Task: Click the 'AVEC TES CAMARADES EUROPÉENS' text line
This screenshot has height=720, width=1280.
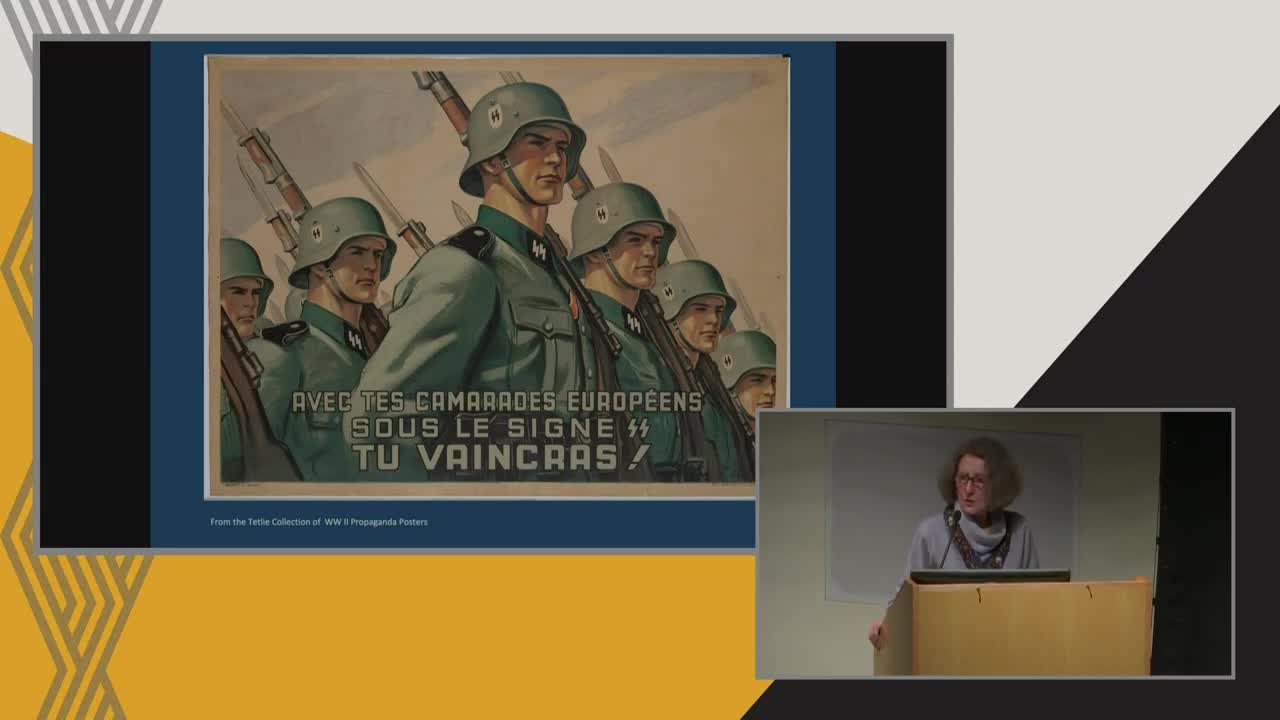Action: tap(496, 402)
